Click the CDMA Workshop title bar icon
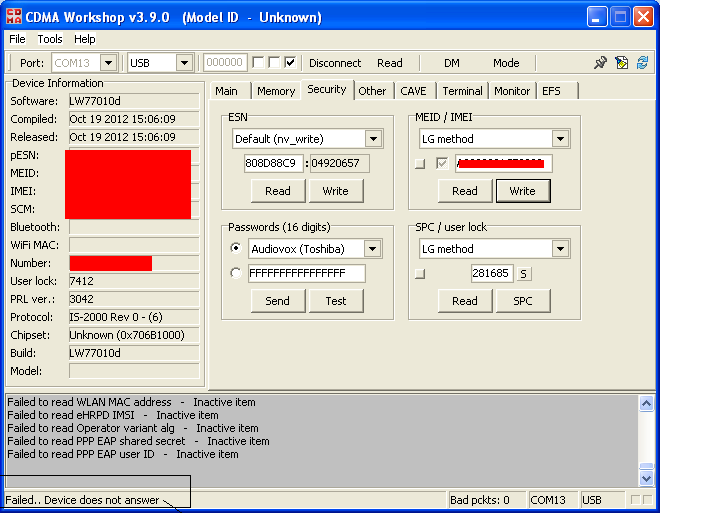 (x=14, y=17)
